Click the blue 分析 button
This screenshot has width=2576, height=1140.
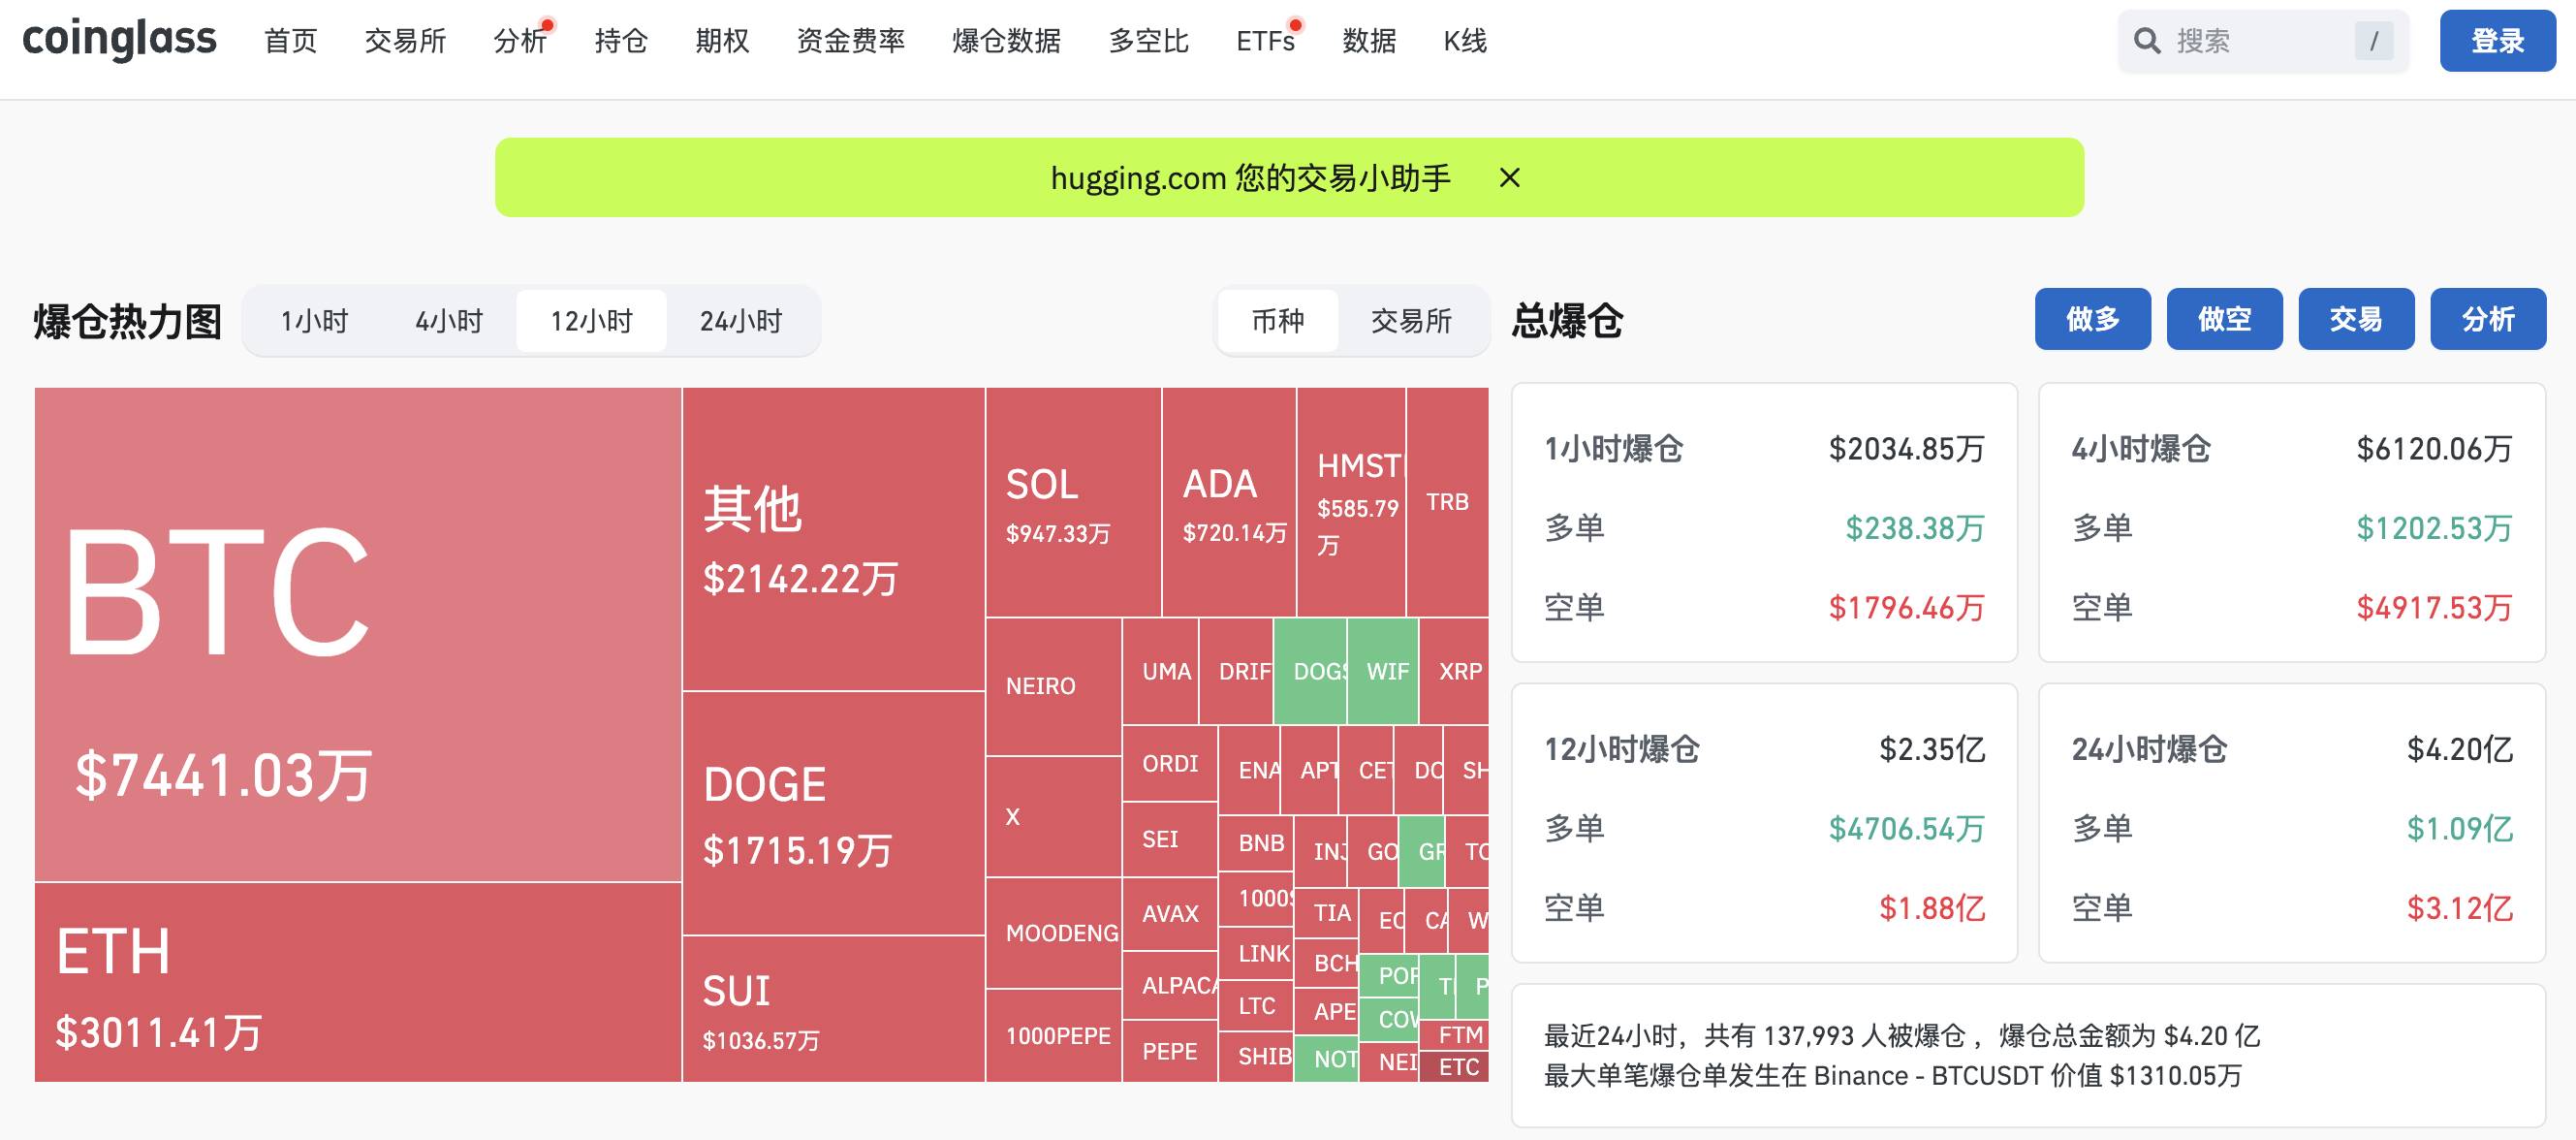pos(2487,319)
